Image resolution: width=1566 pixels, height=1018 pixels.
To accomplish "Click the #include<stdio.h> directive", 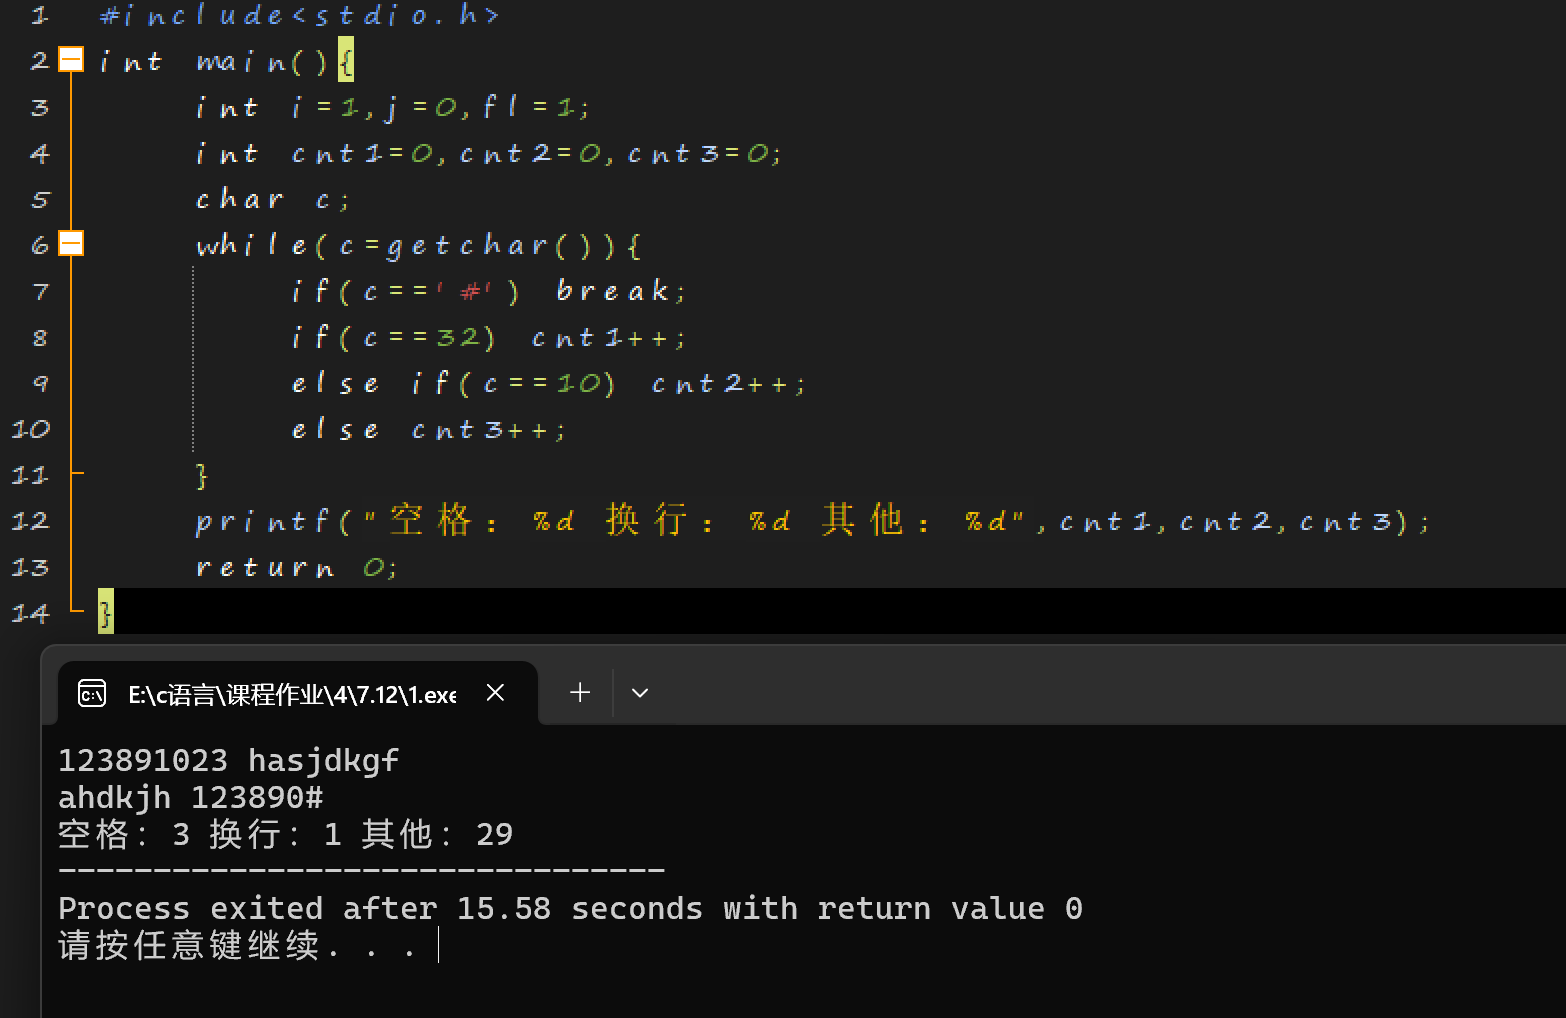I will point(299,15).
